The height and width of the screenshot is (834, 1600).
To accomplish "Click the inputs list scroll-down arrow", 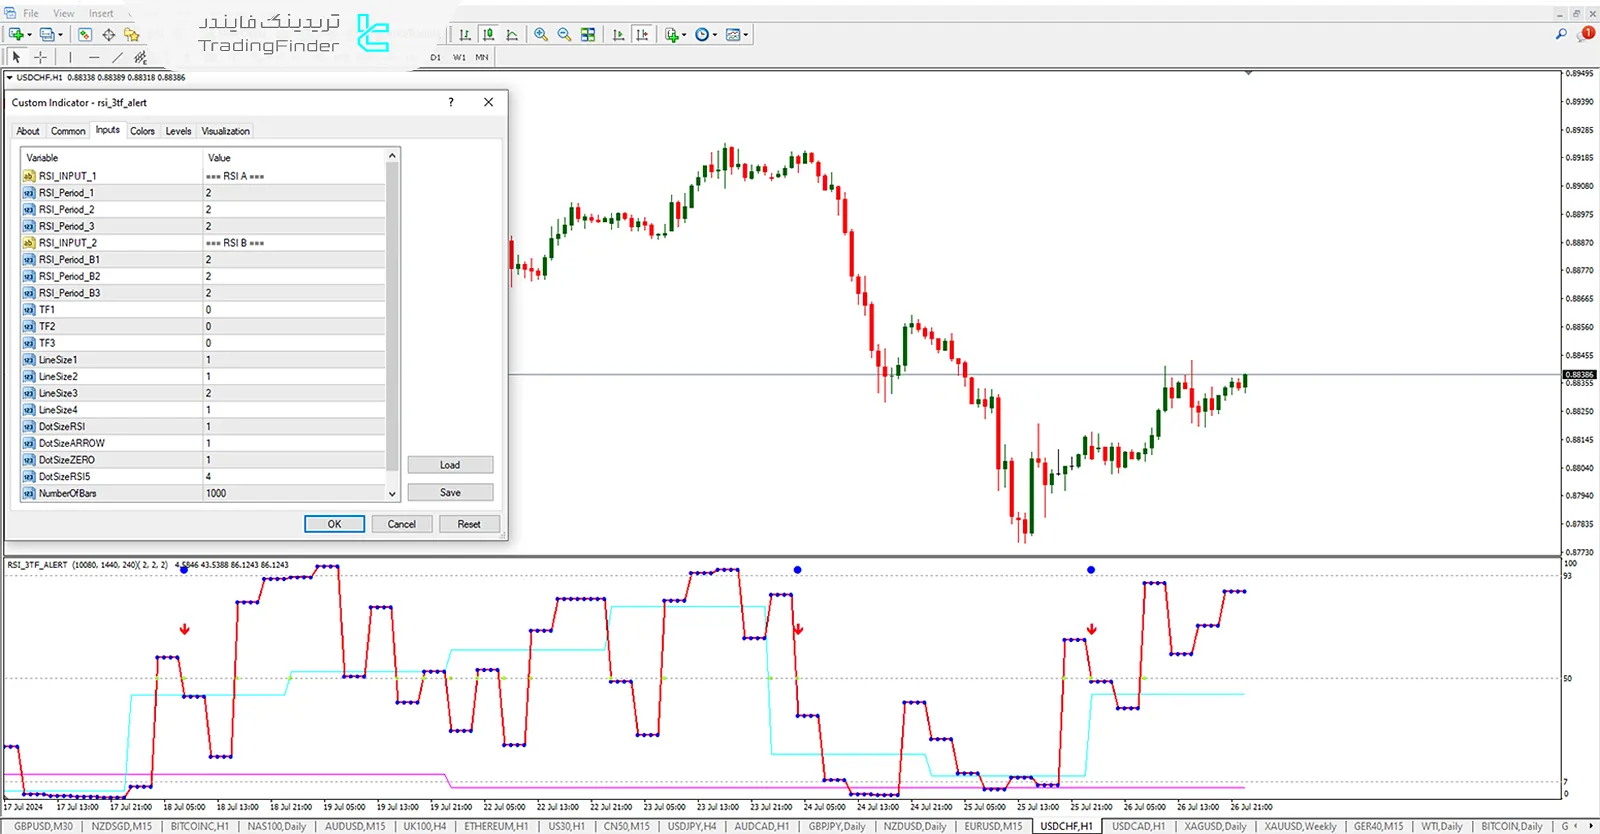I will coord(392,493).
